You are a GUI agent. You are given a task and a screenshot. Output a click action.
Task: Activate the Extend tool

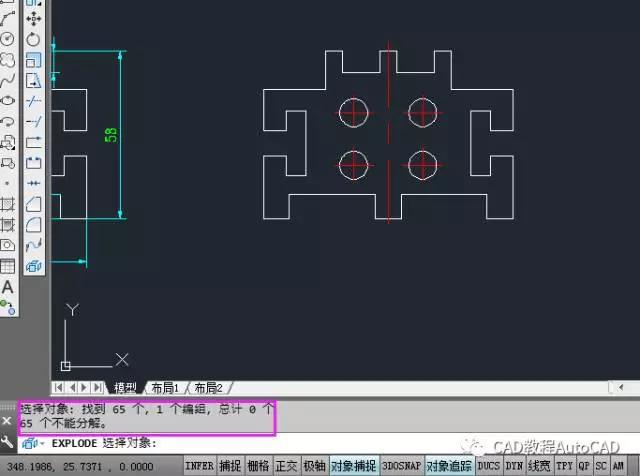coord(33,121)
